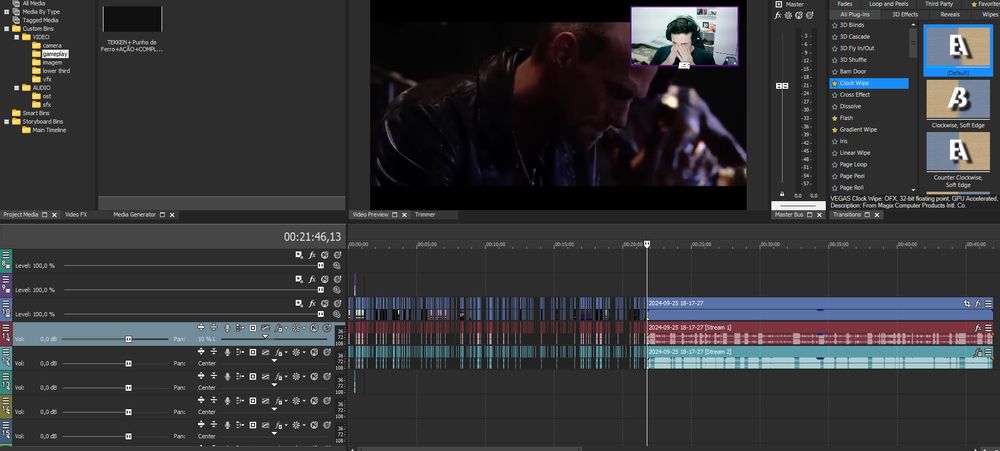Viewport: 1000px width, 451px height.
Task: Undock the Project Media window
Action: (45, 215)
